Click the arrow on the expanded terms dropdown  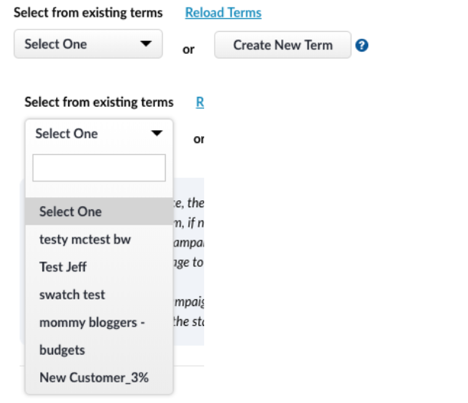157,133
